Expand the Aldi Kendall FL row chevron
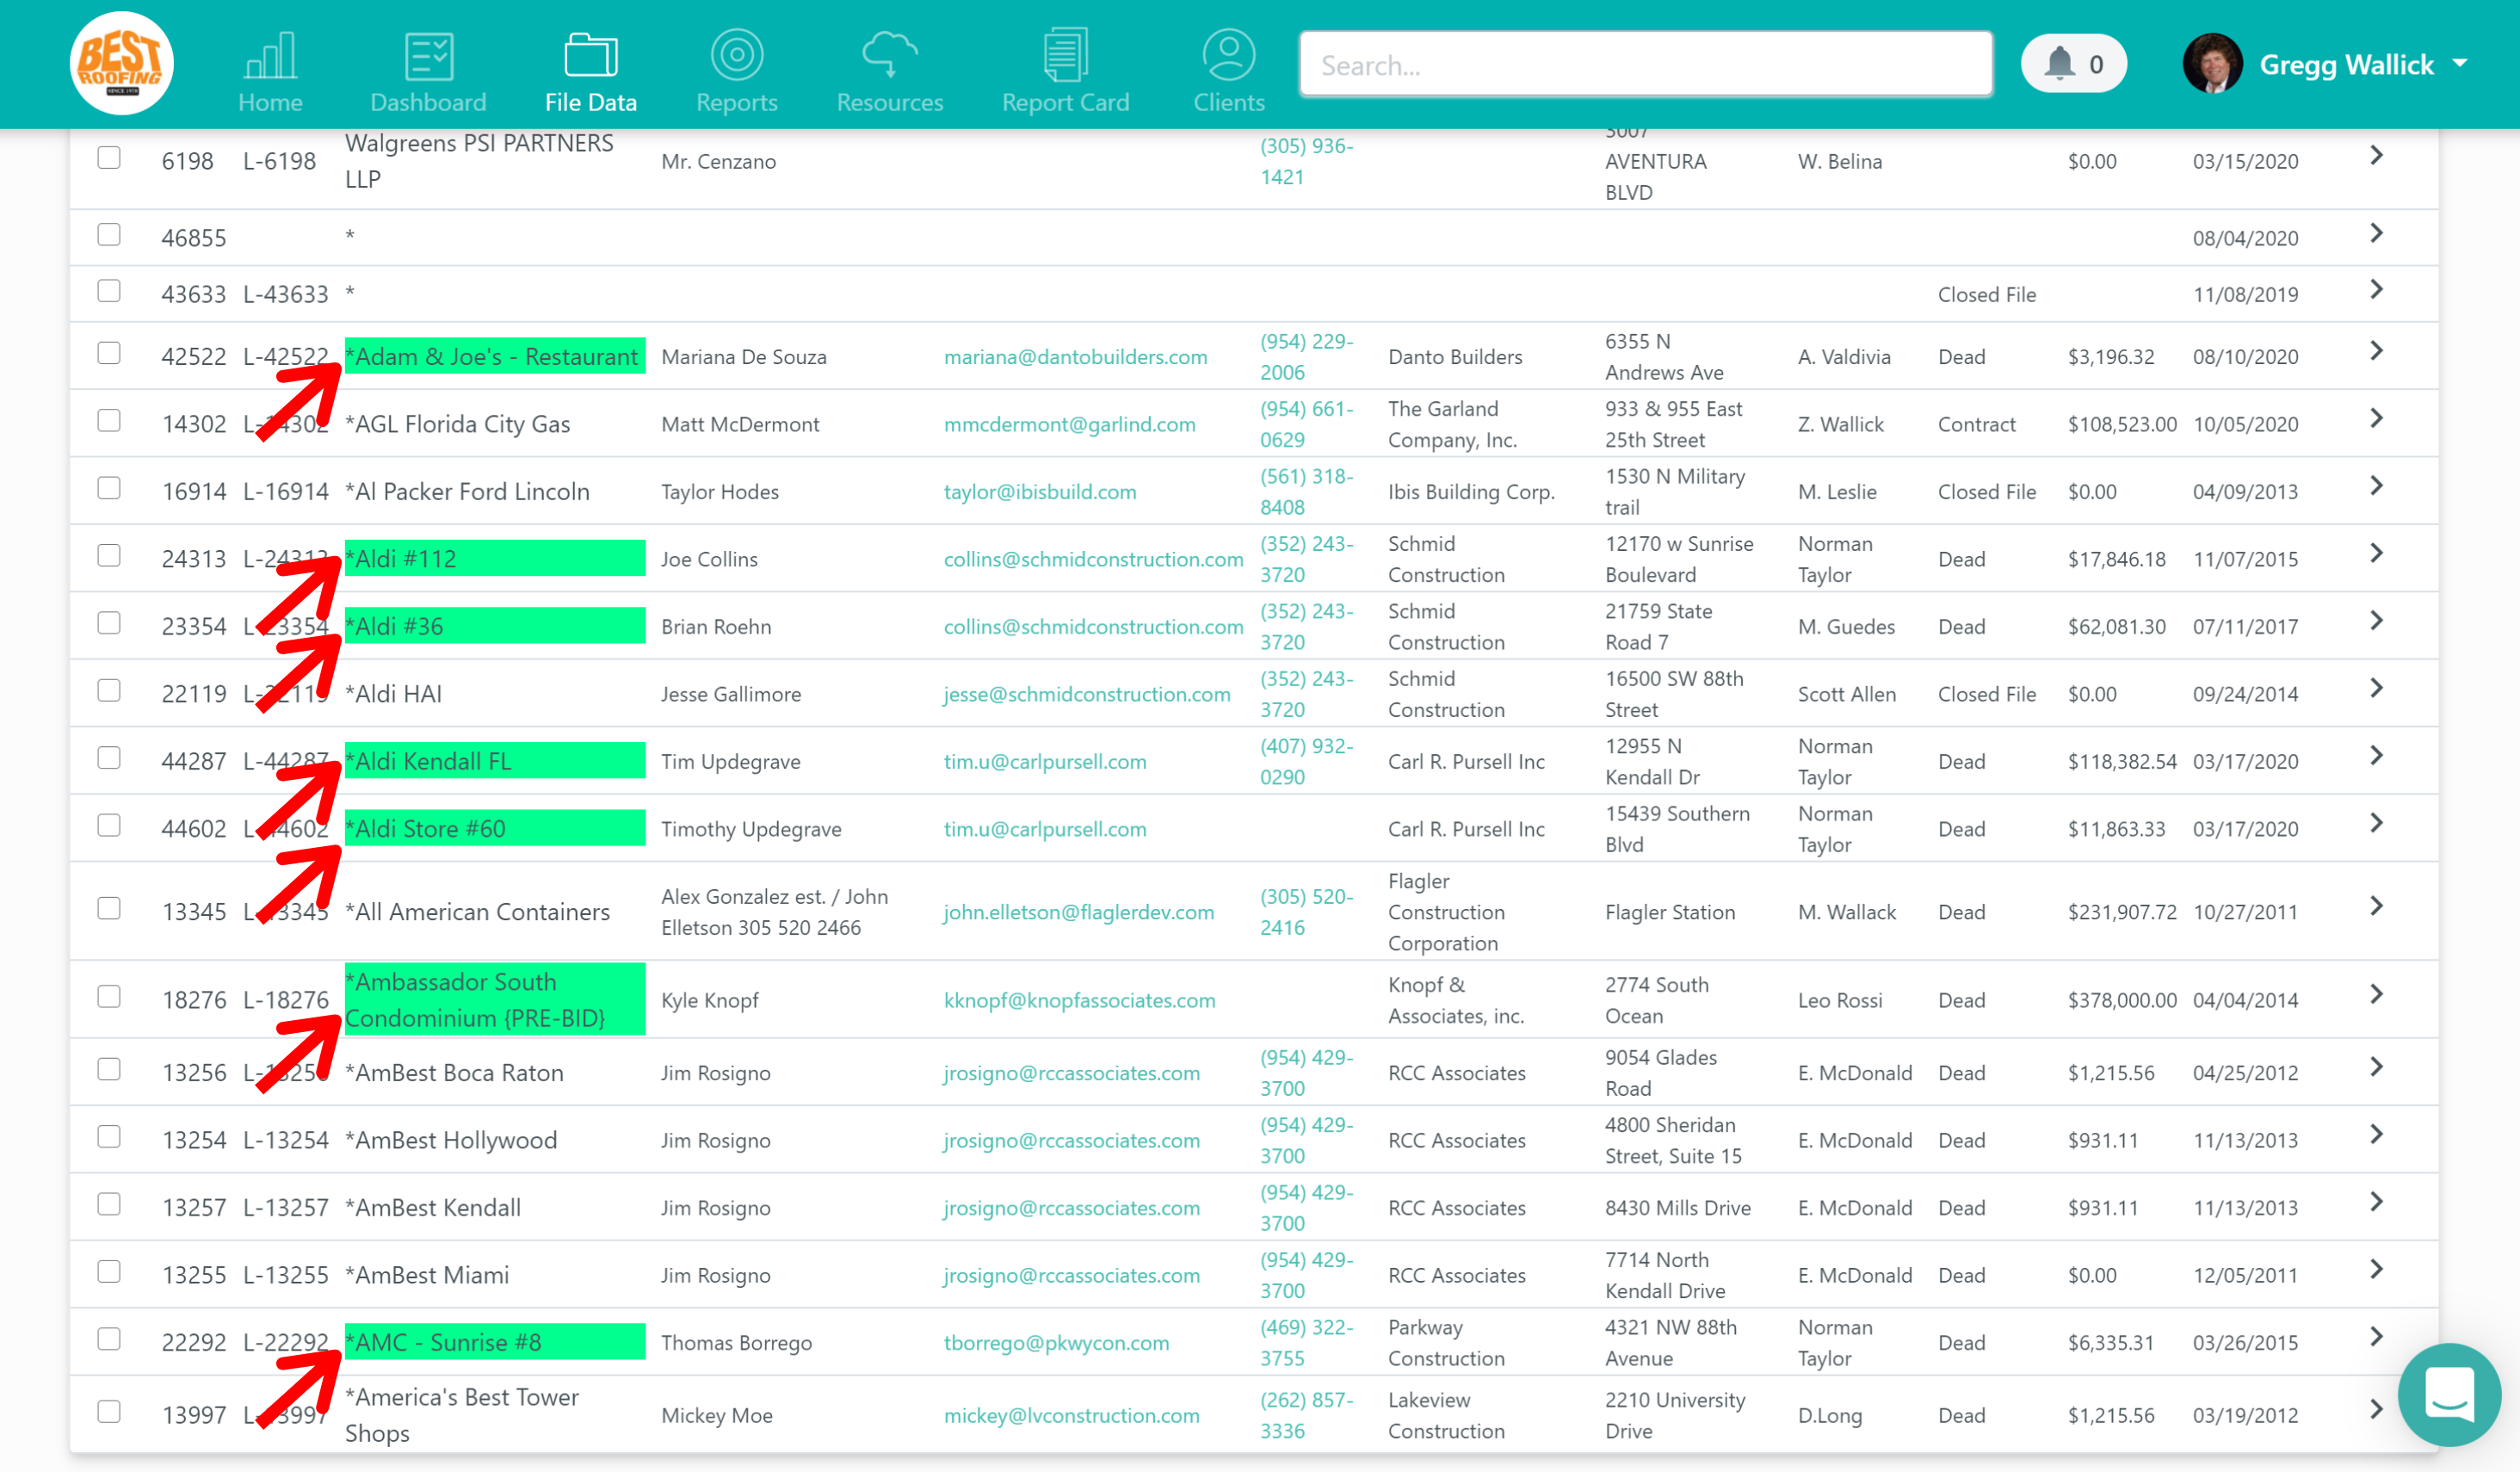 [2376, 756]
